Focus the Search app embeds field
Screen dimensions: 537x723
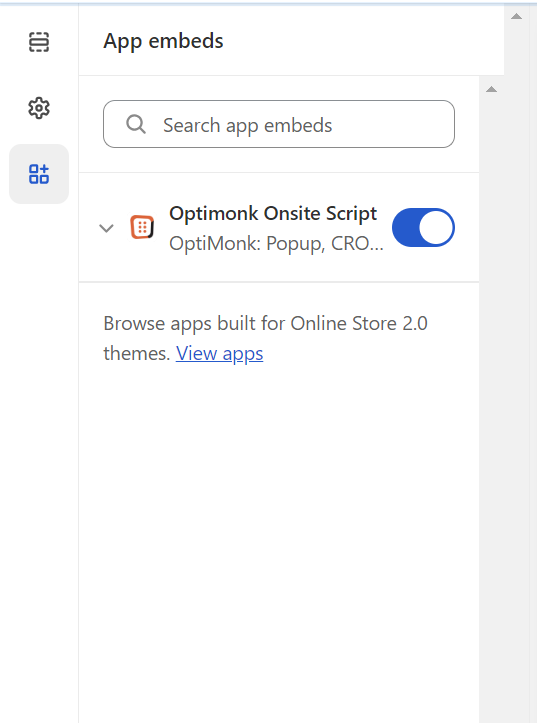[279, 124]
